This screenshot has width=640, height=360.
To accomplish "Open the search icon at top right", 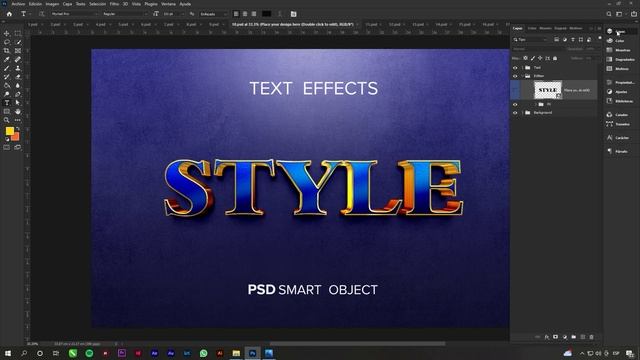I will pyautogui.click(x=609, y=14).
